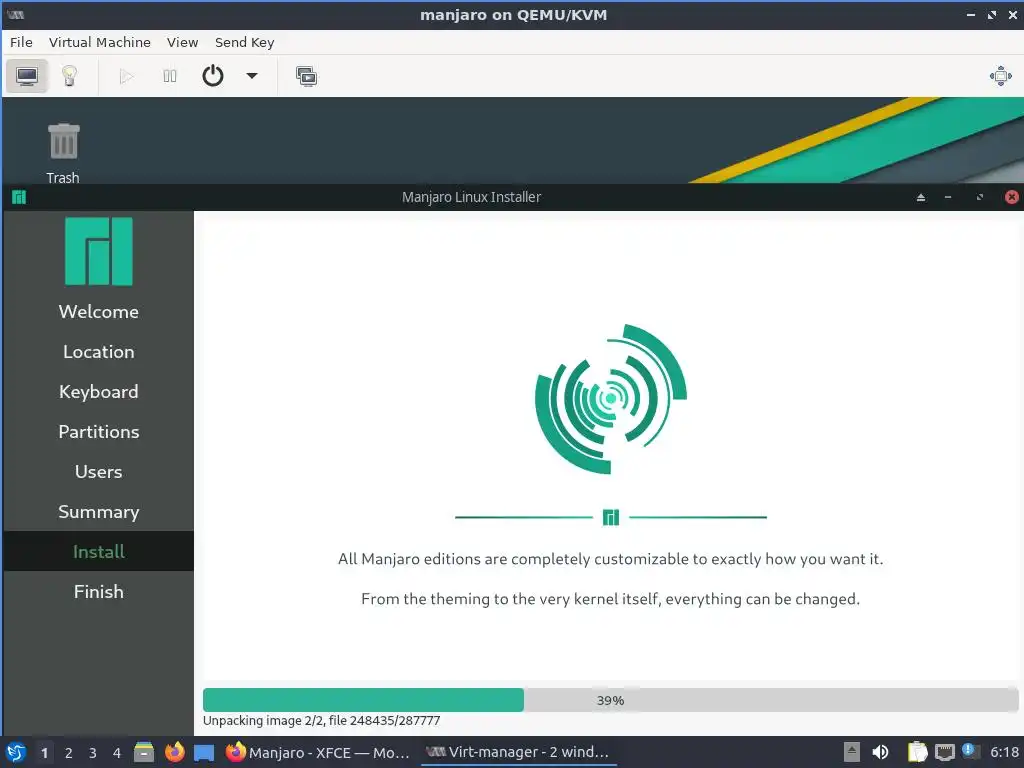
Task: Click the removable media eject tray icon
Action: point(852,752)
